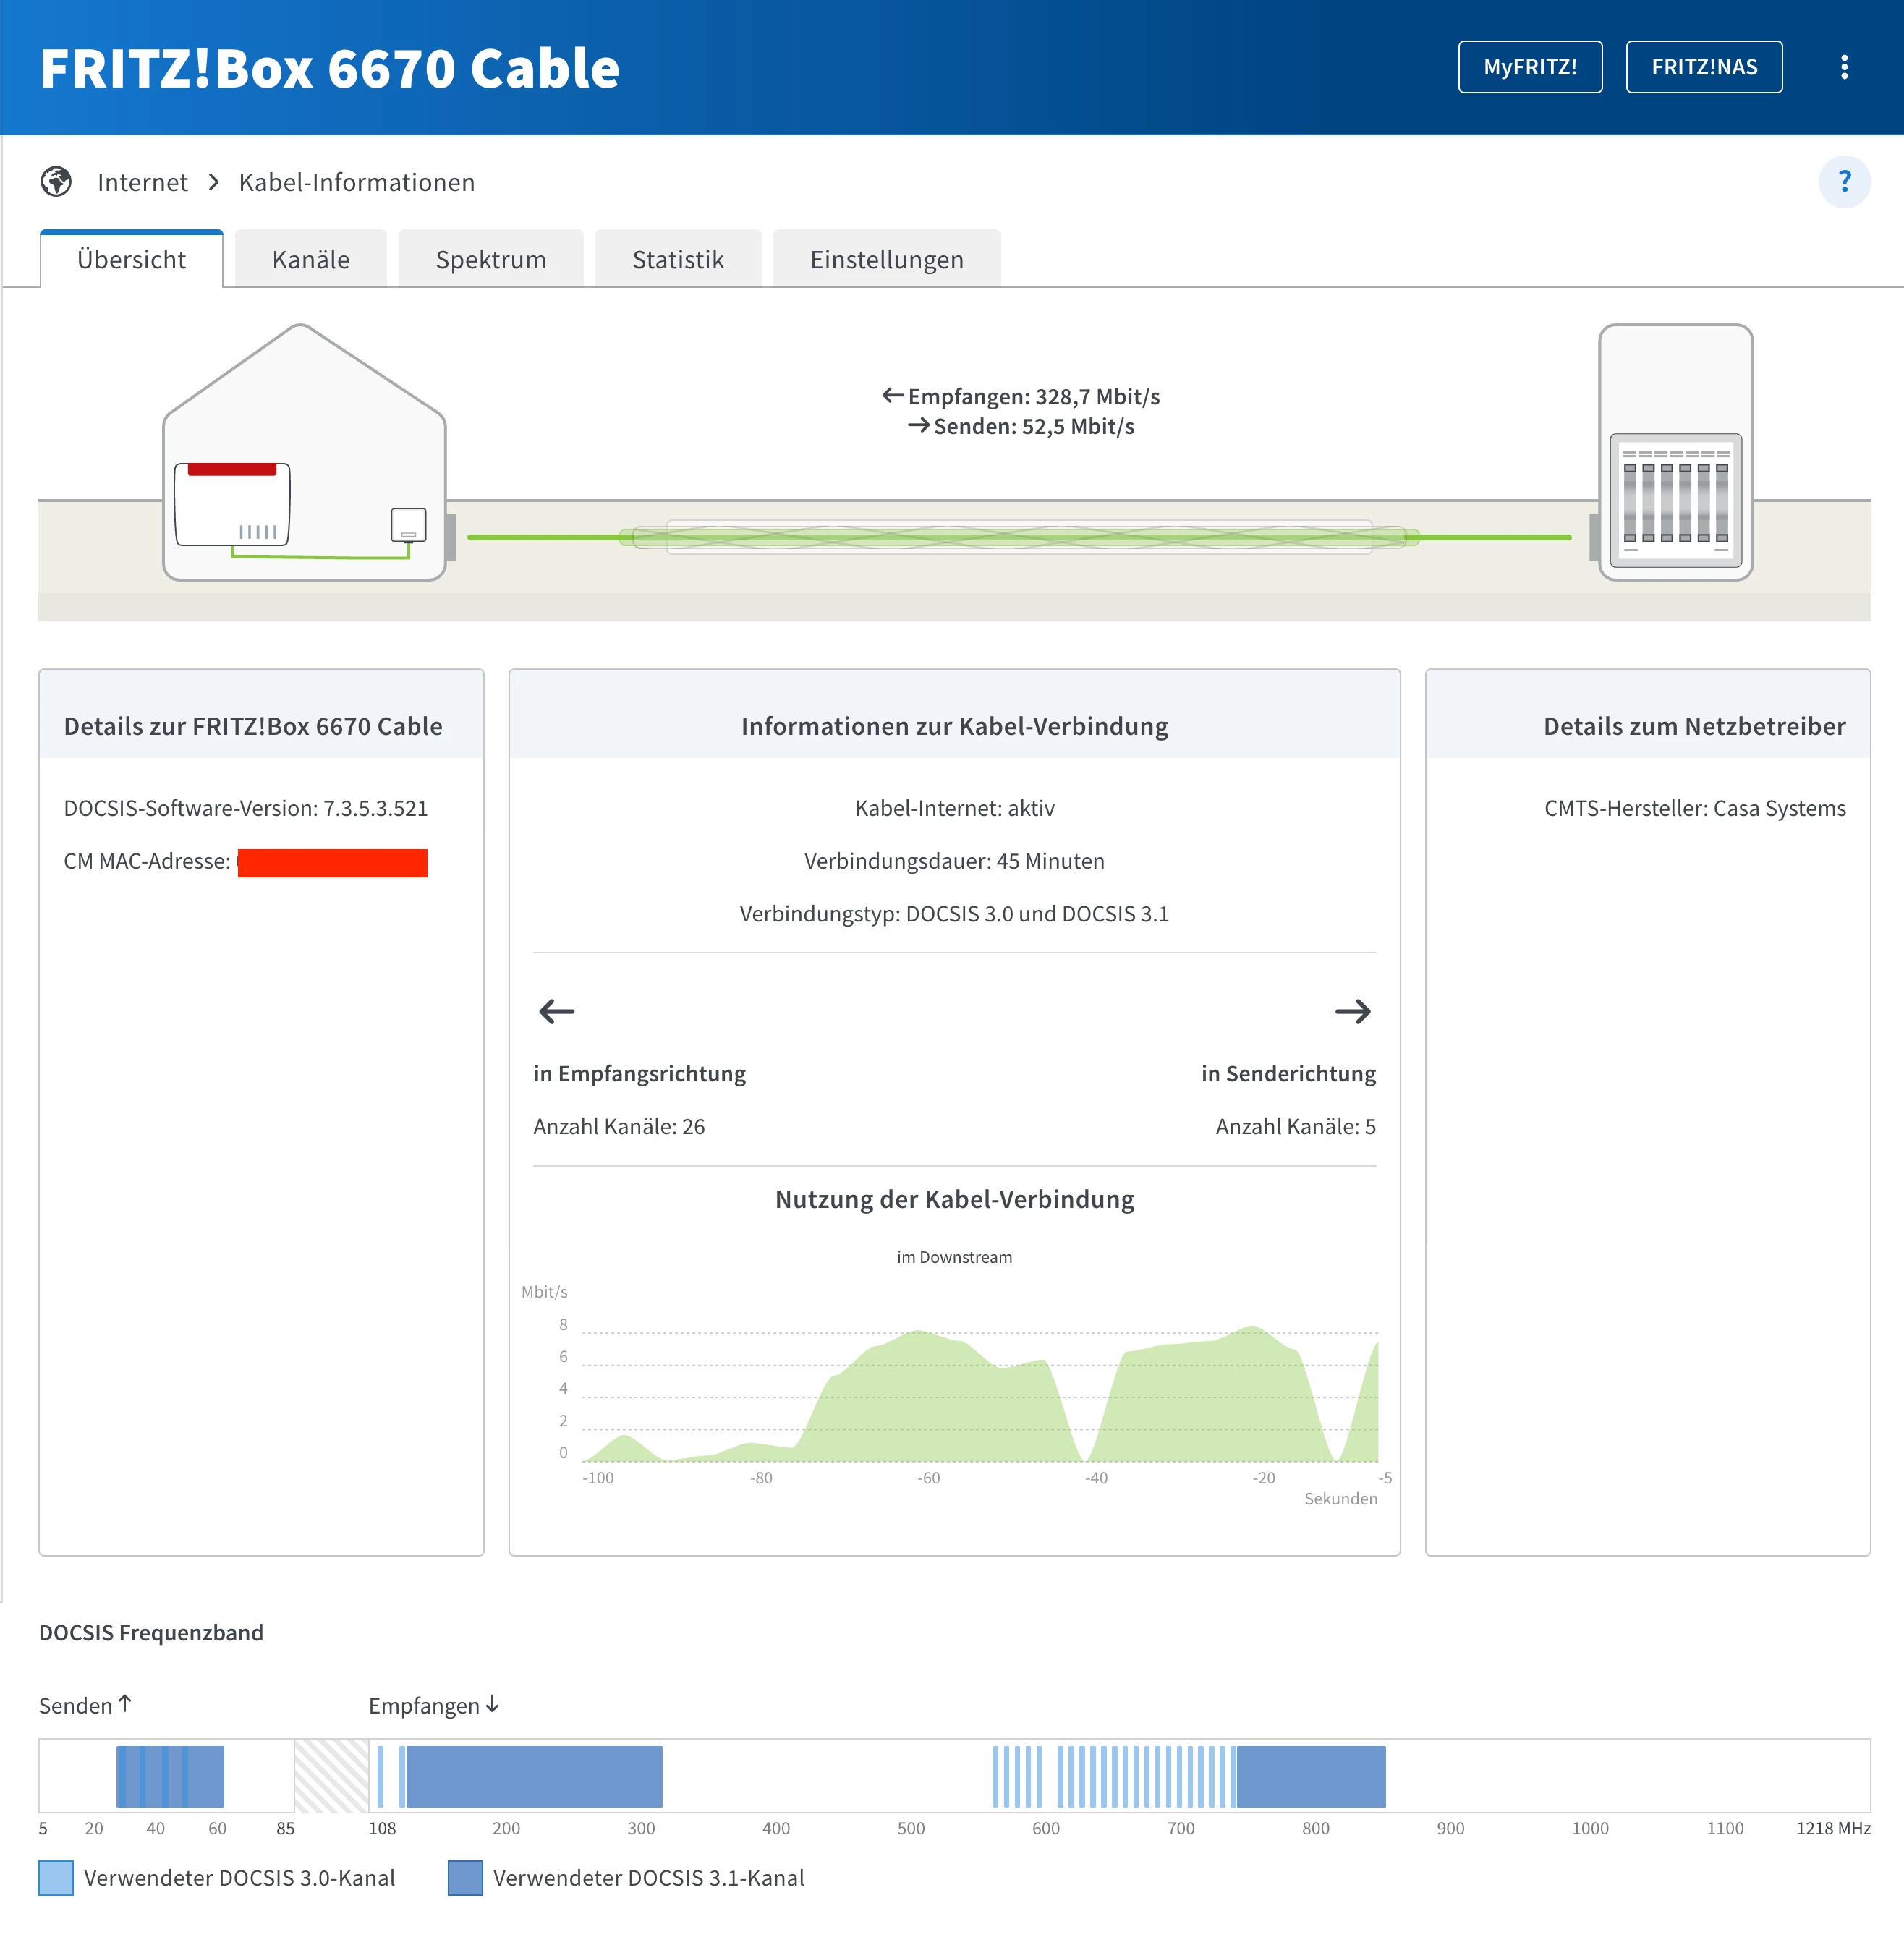The width and height of the screenshot is (1904, 1937).
Task: Open the Spektrum tab
Action: (x=490, y=260)
